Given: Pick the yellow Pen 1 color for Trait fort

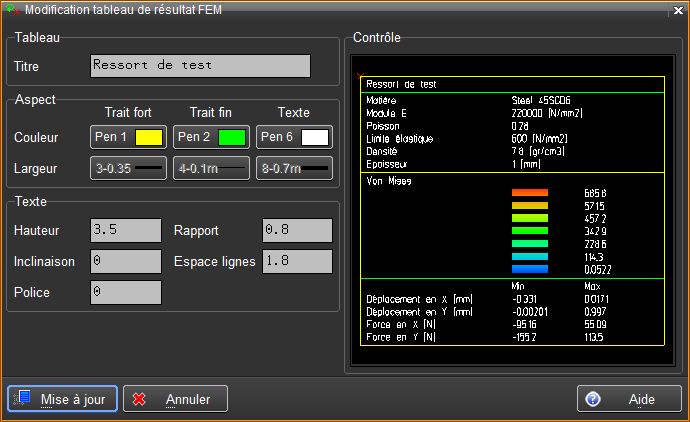Looking at the screenshot, I should pos(128,137).
